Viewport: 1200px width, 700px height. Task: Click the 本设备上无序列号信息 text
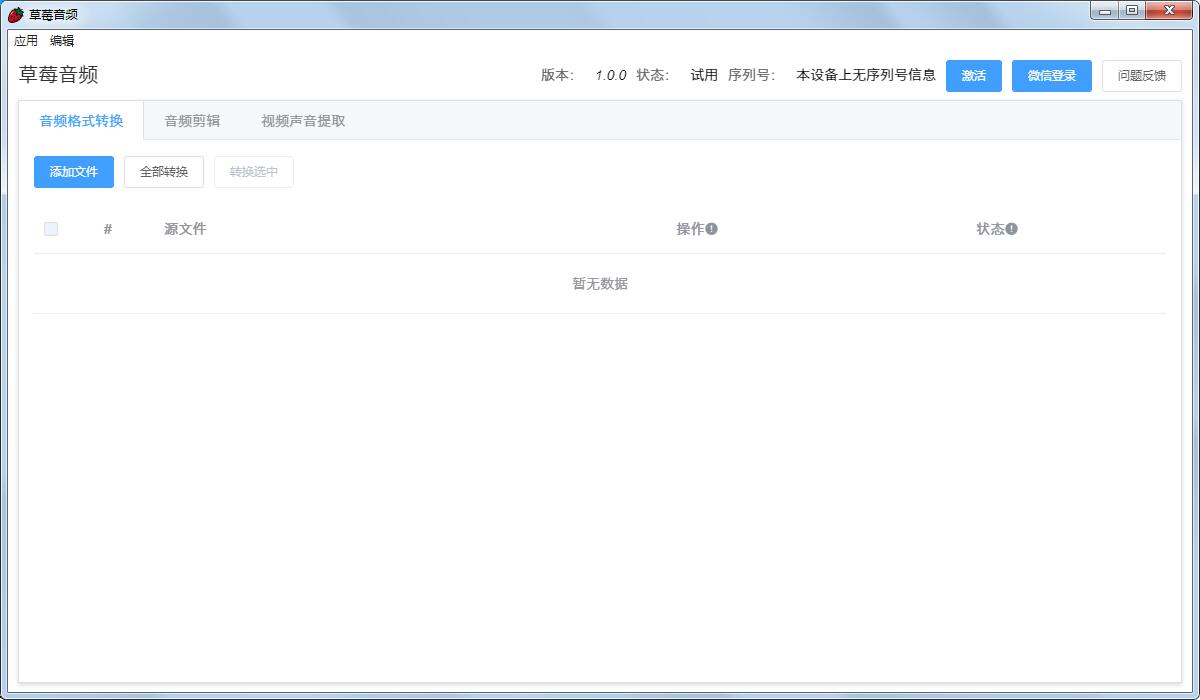(866, 75)
